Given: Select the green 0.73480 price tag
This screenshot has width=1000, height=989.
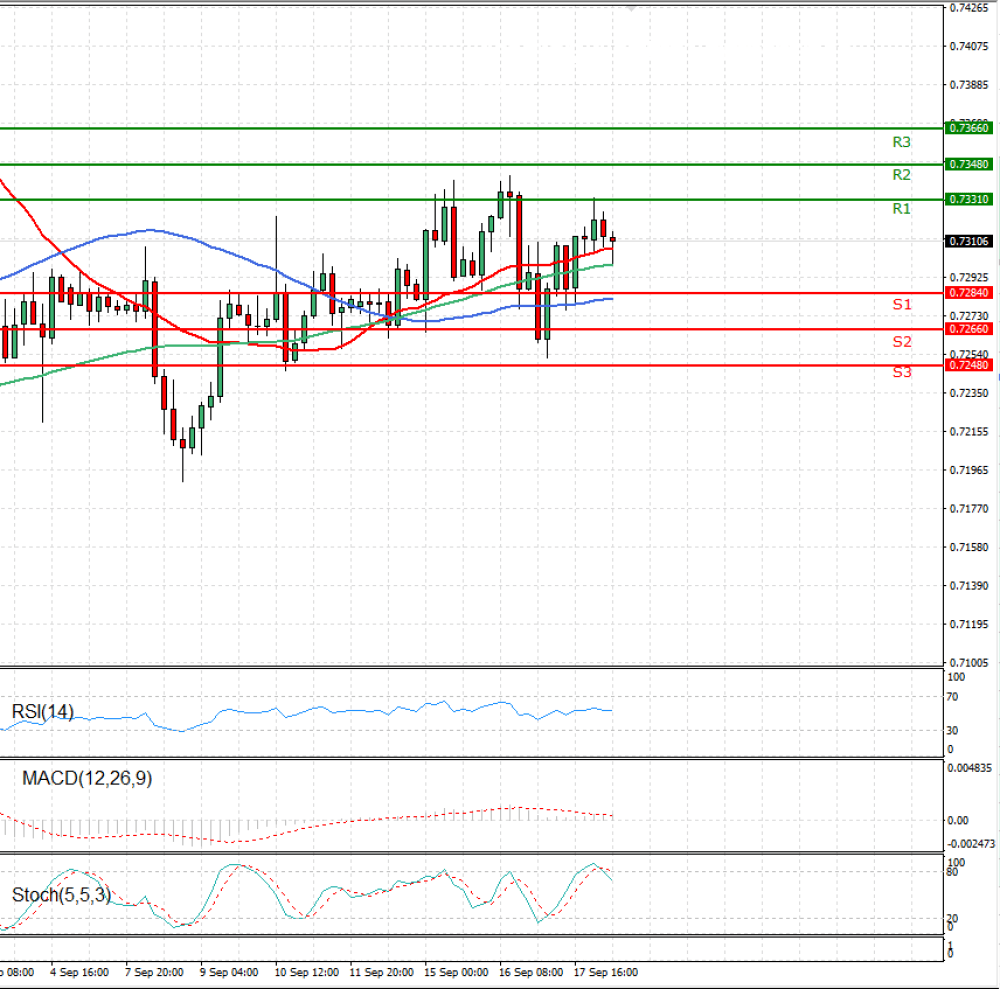Looking at the screenshot, I should [968, 165].
